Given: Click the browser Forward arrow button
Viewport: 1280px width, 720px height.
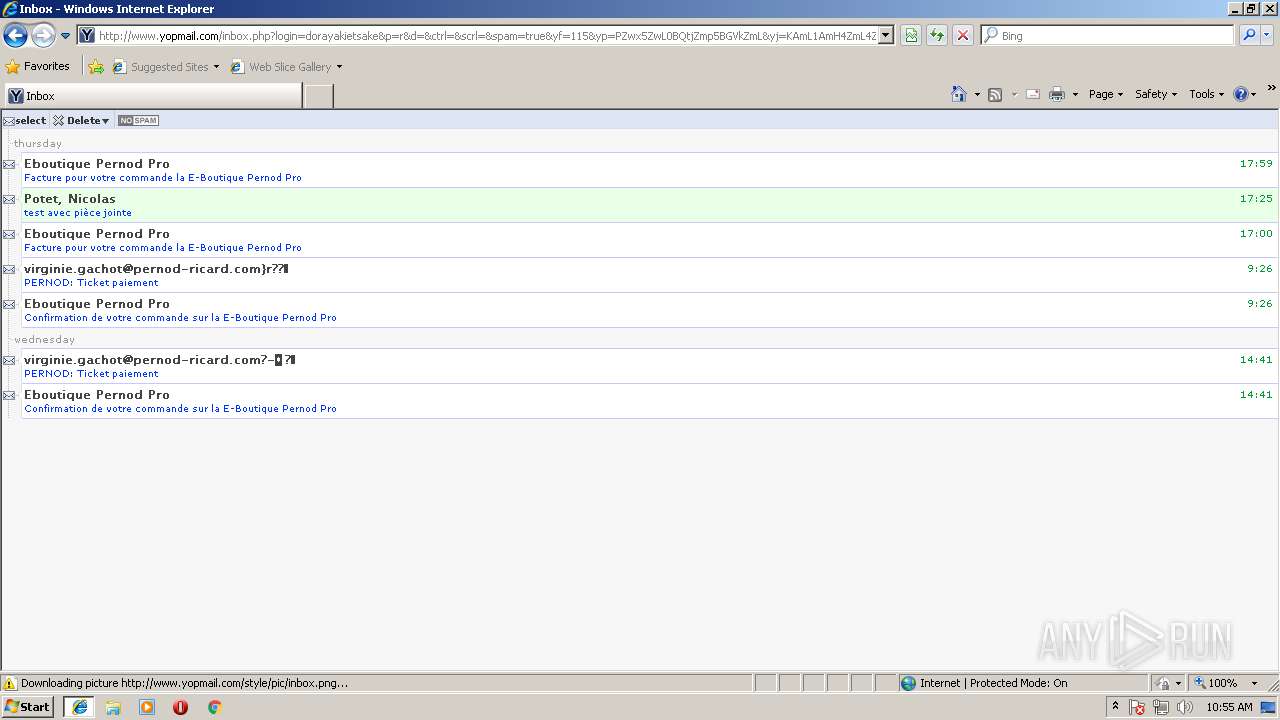Looking at the screenshot, I should click(42, 36).
